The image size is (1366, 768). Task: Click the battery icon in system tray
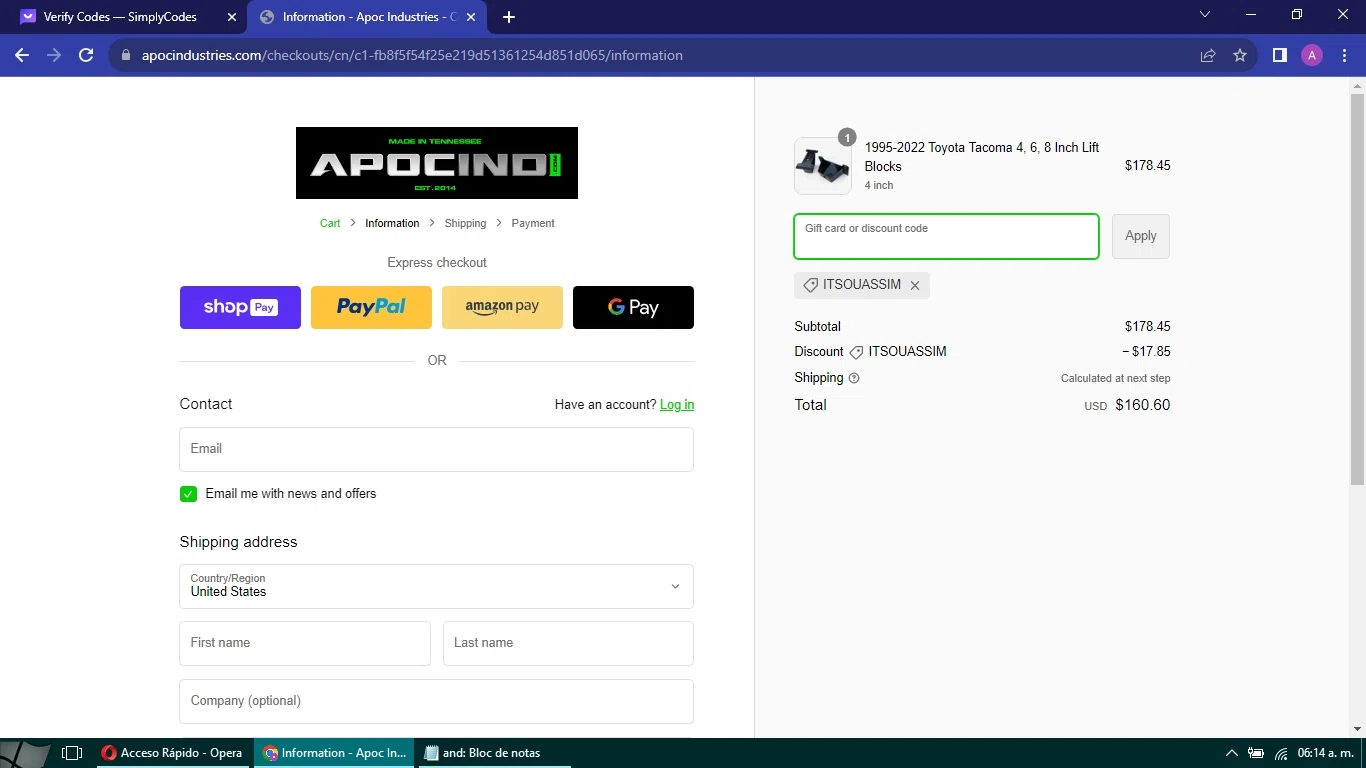point(1256,753)
